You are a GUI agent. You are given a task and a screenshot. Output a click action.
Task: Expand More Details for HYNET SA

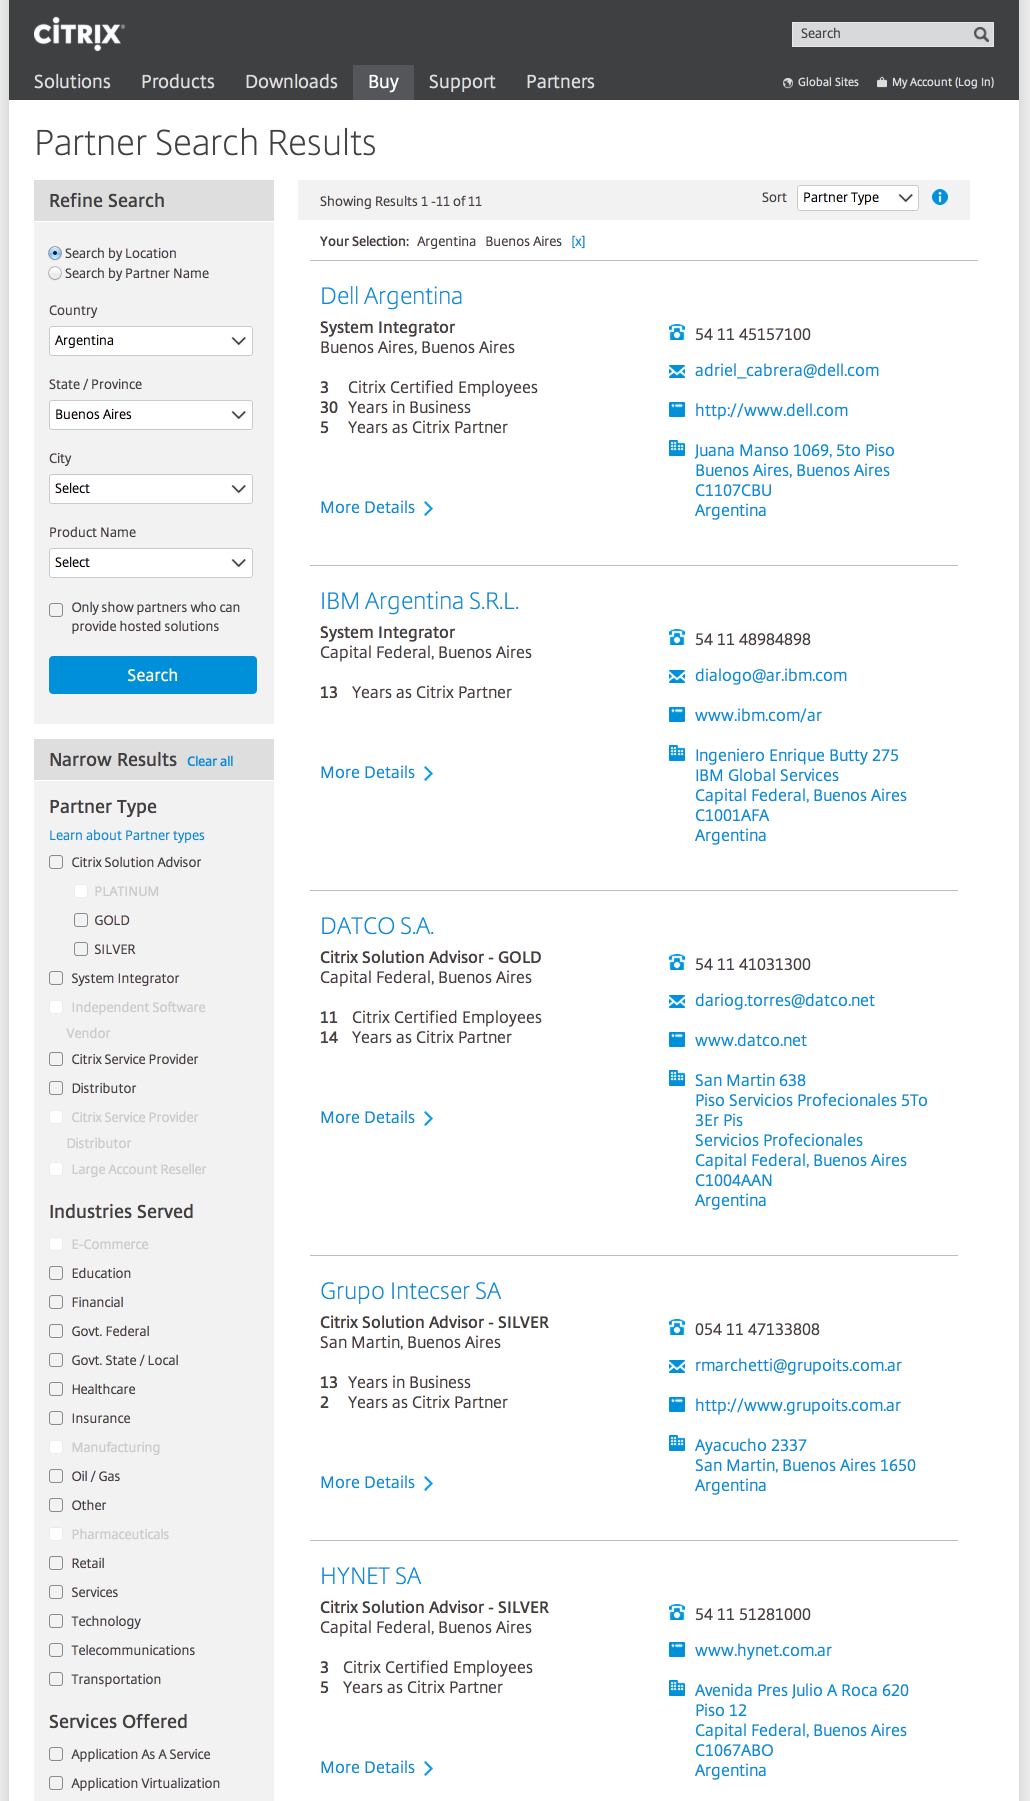tap(377, 1768)
